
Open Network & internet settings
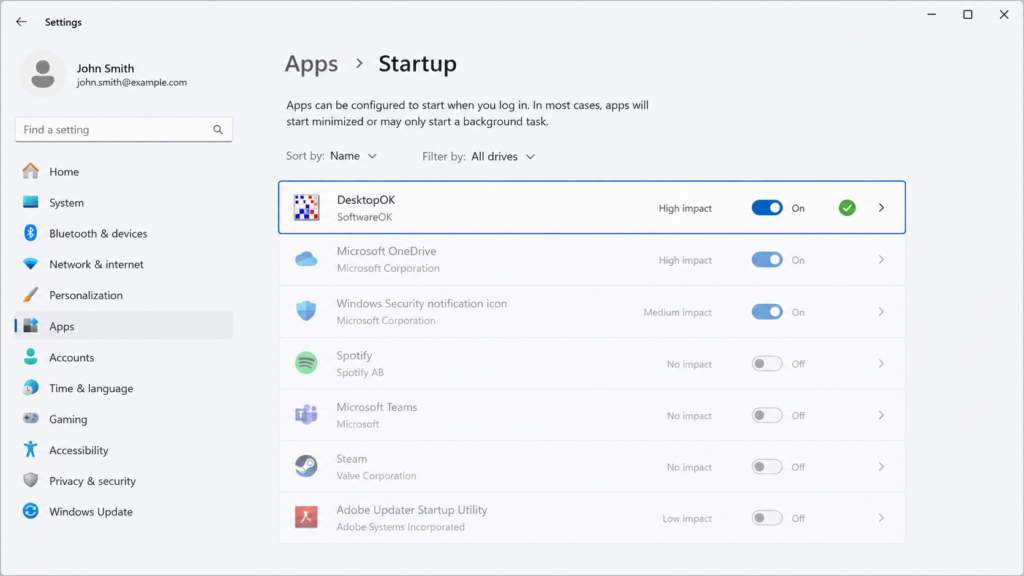coord(123,264)
